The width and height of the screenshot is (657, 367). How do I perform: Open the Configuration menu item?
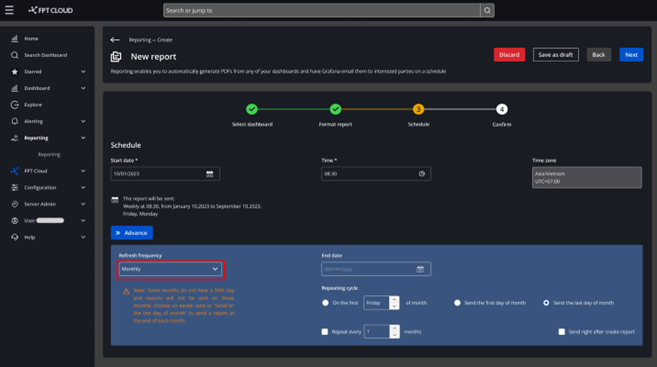(x=40, y=187)
